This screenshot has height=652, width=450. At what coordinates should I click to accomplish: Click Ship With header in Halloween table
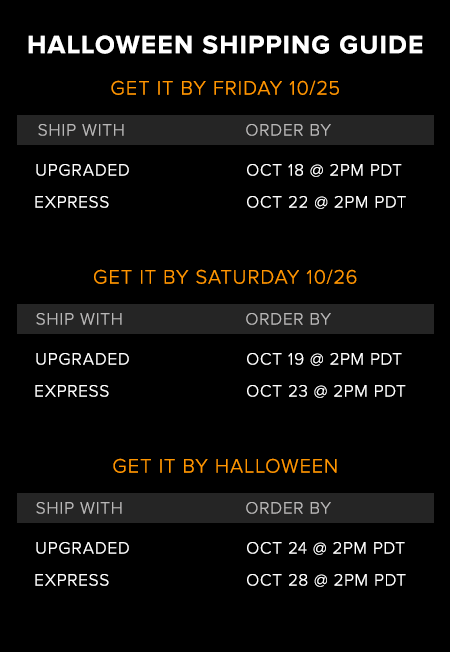tap(79, 508)
